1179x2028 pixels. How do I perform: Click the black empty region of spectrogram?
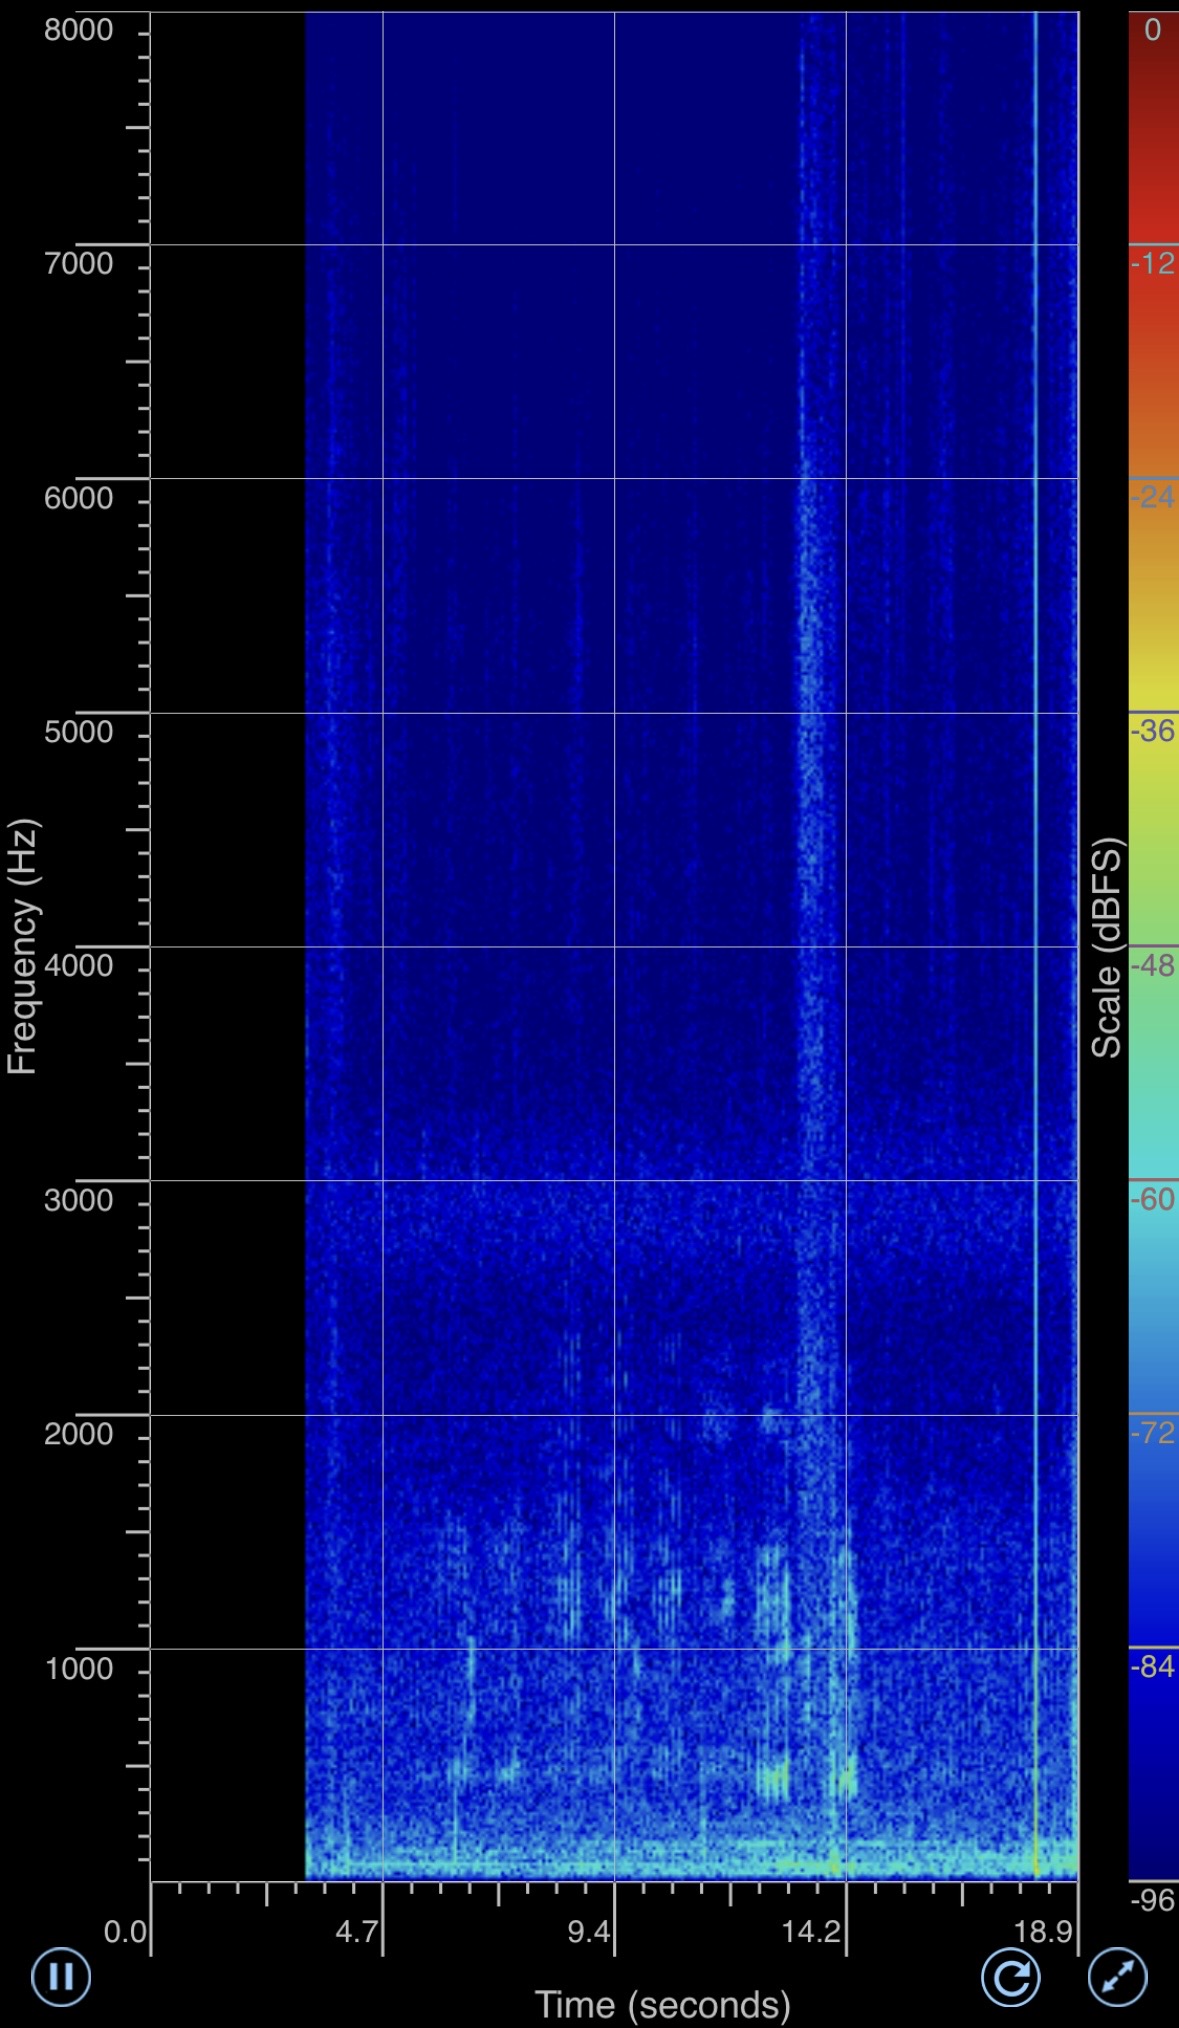(227, 900)
